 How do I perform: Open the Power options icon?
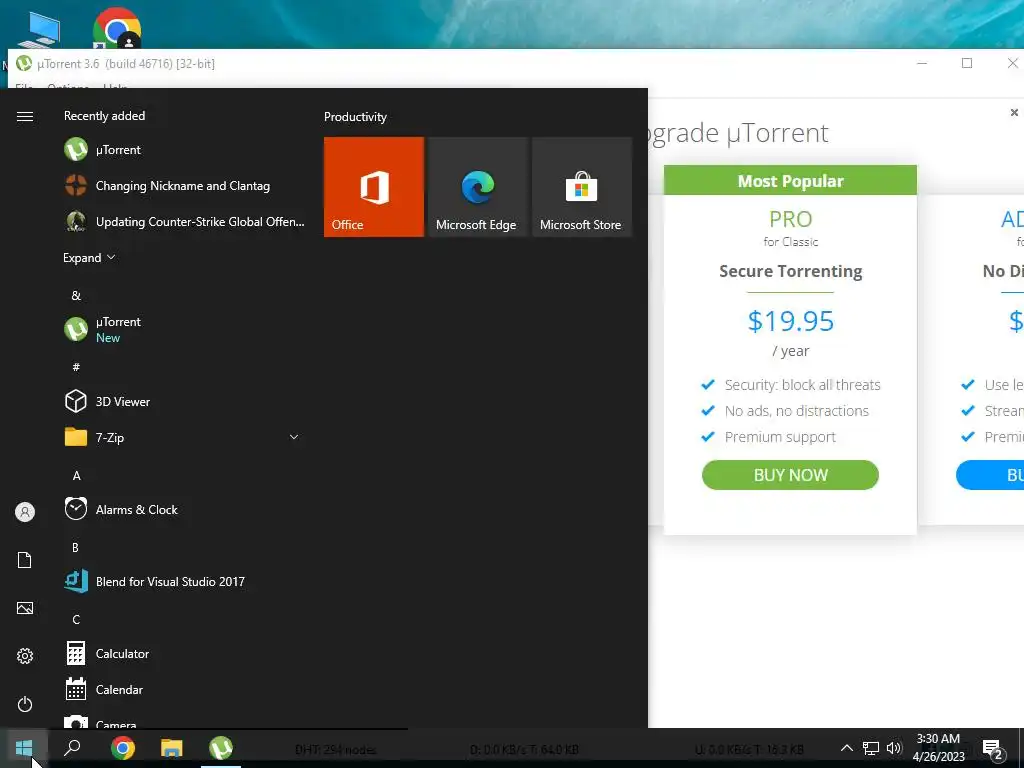(25, 704)
